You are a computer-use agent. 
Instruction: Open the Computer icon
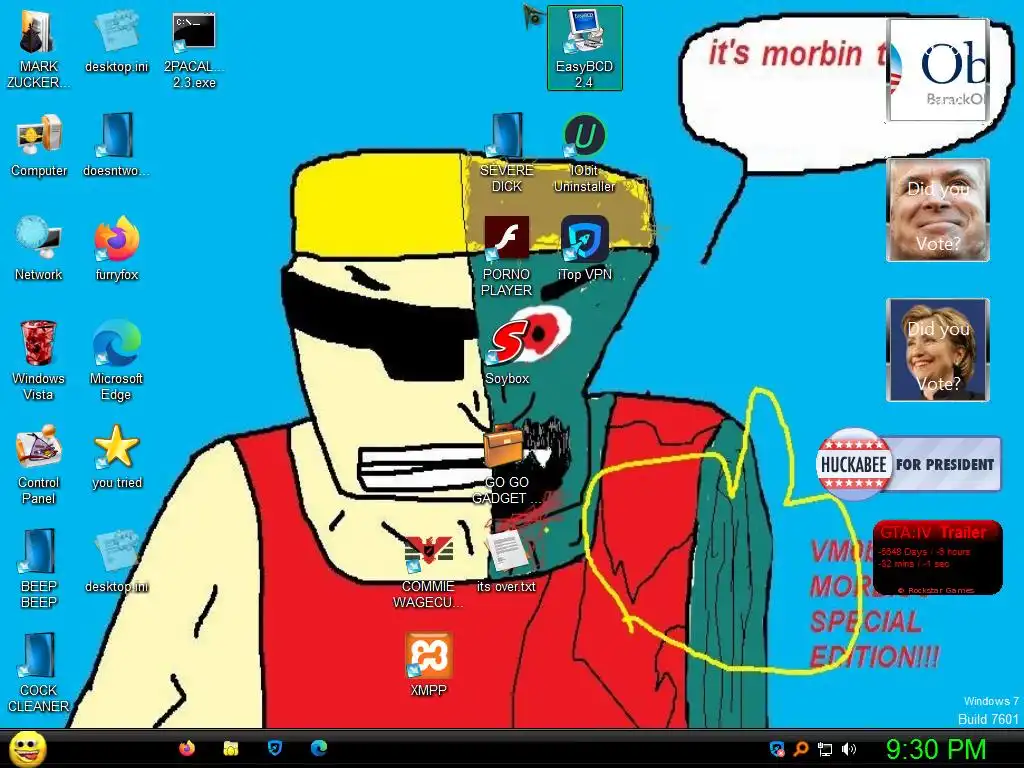click(39, 145)
